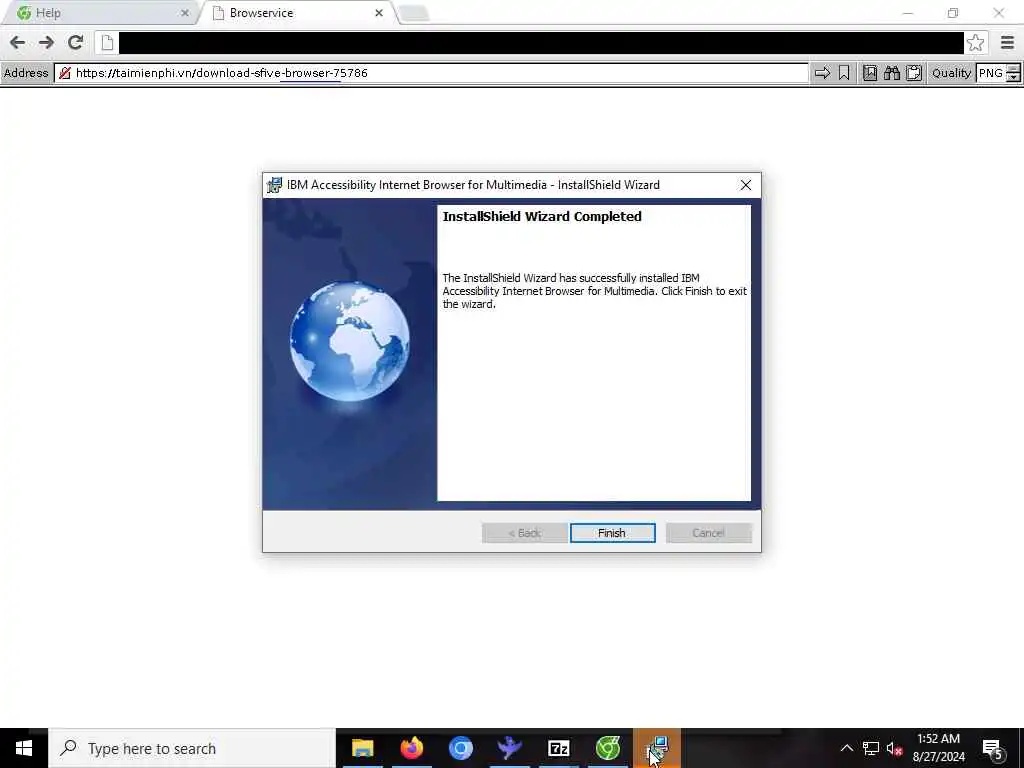1024x768 pixels.
Task: Open the purple bird app in the taskbar
Action: (x=509, y=748)
